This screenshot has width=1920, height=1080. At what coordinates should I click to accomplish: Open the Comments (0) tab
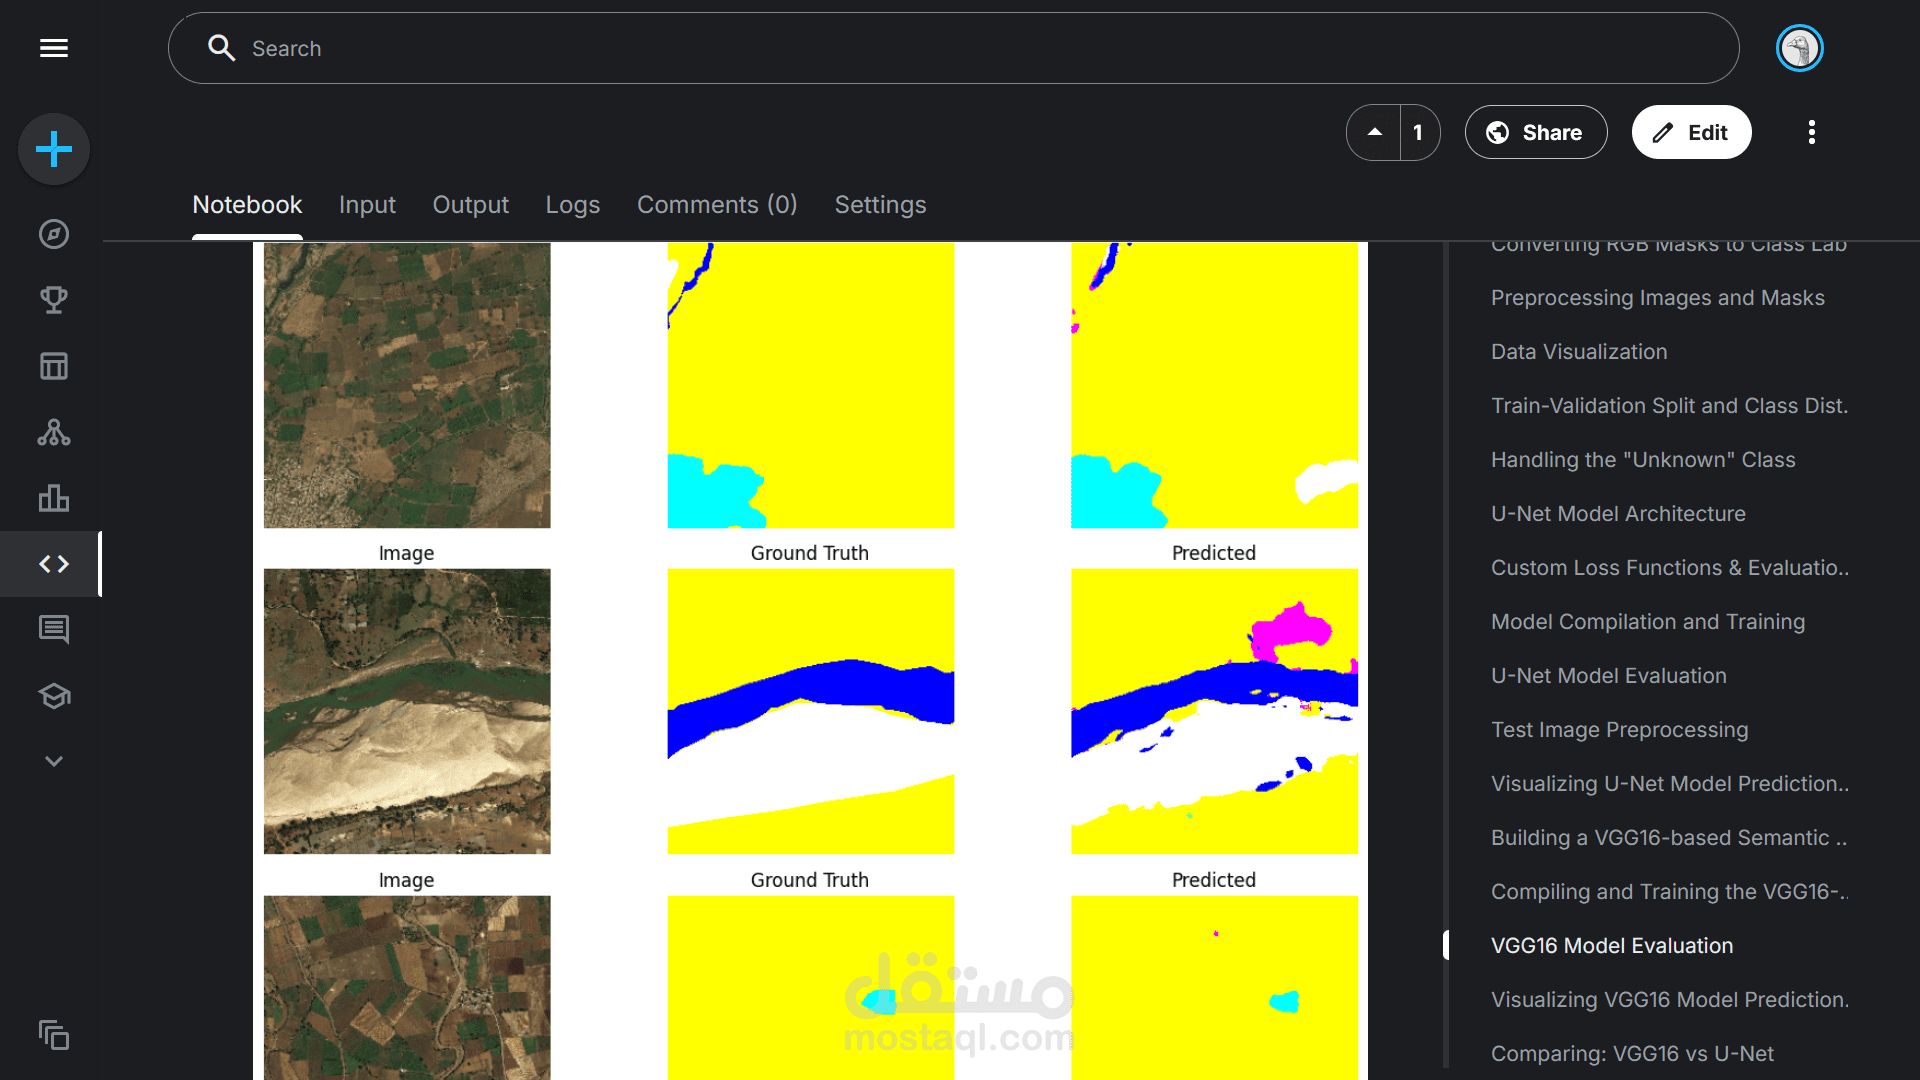point(717,205)
